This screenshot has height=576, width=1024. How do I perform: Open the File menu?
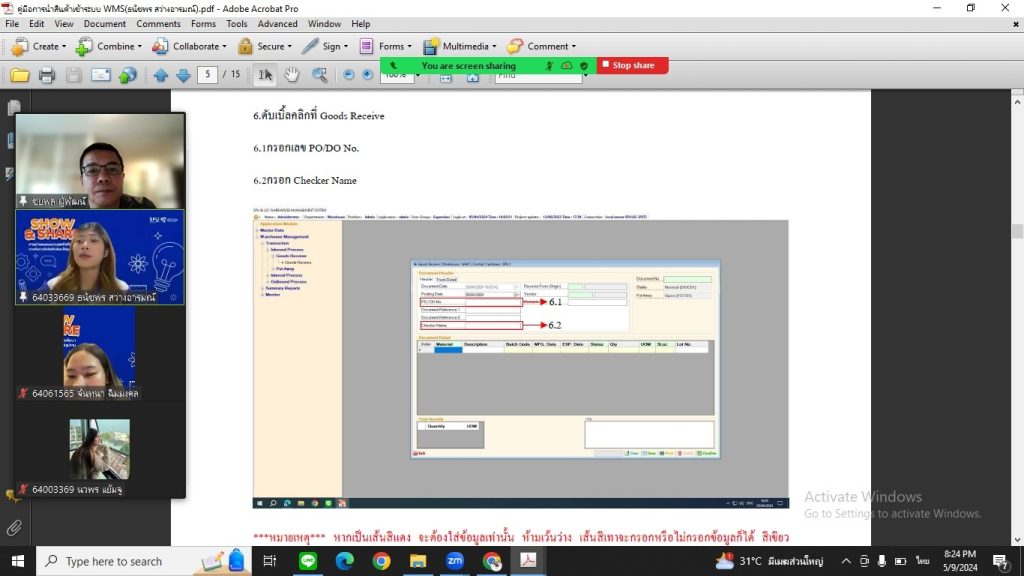[12, 24]
